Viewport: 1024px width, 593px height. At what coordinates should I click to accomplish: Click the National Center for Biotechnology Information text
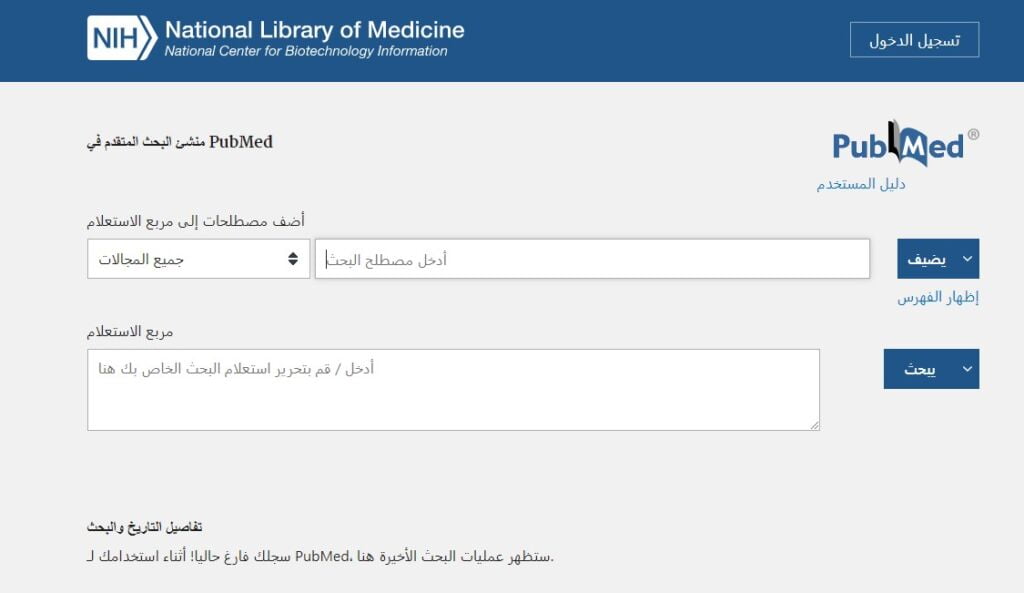click(x=306, y=52)
